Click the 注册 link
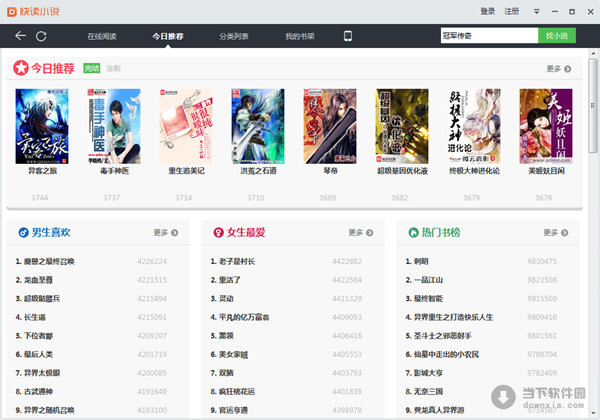 [x=512, y=11]
